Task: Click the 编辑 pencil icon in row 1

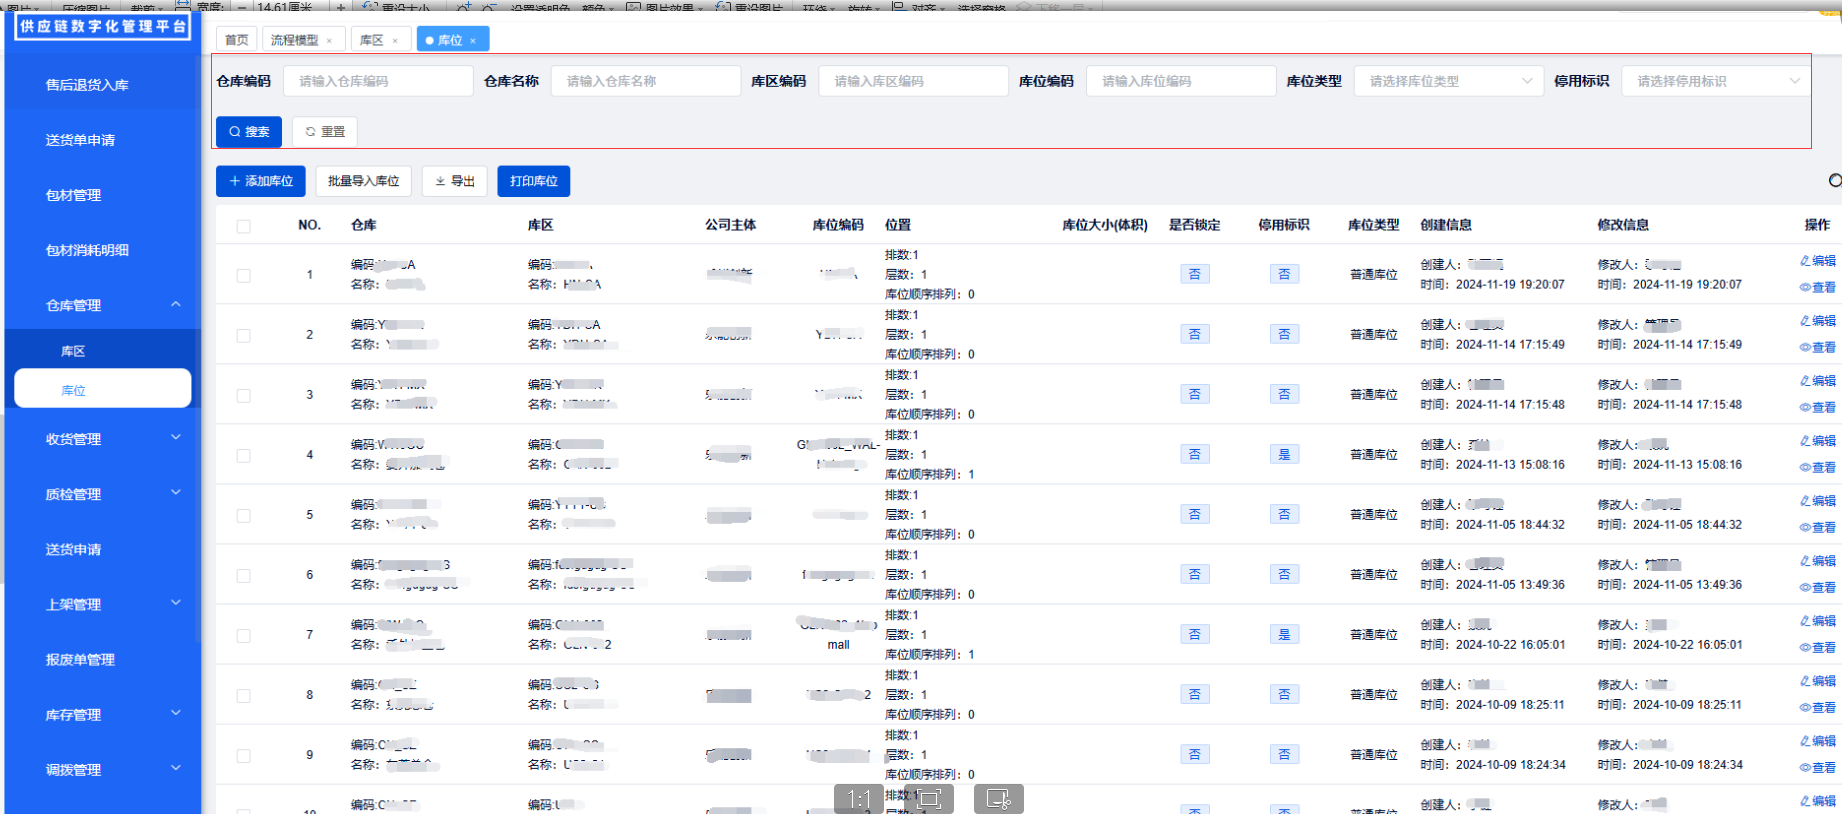Action: point(1805,261)
